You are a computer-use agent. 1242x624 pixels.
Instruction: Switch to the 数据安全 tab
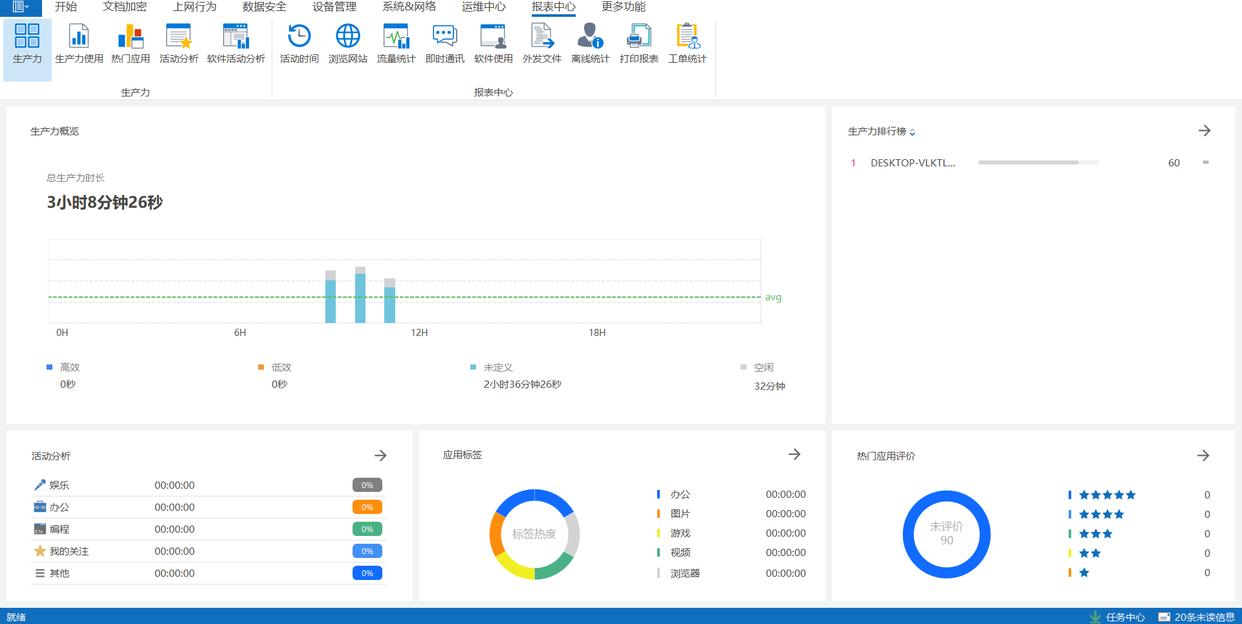[x=264, y=7]
